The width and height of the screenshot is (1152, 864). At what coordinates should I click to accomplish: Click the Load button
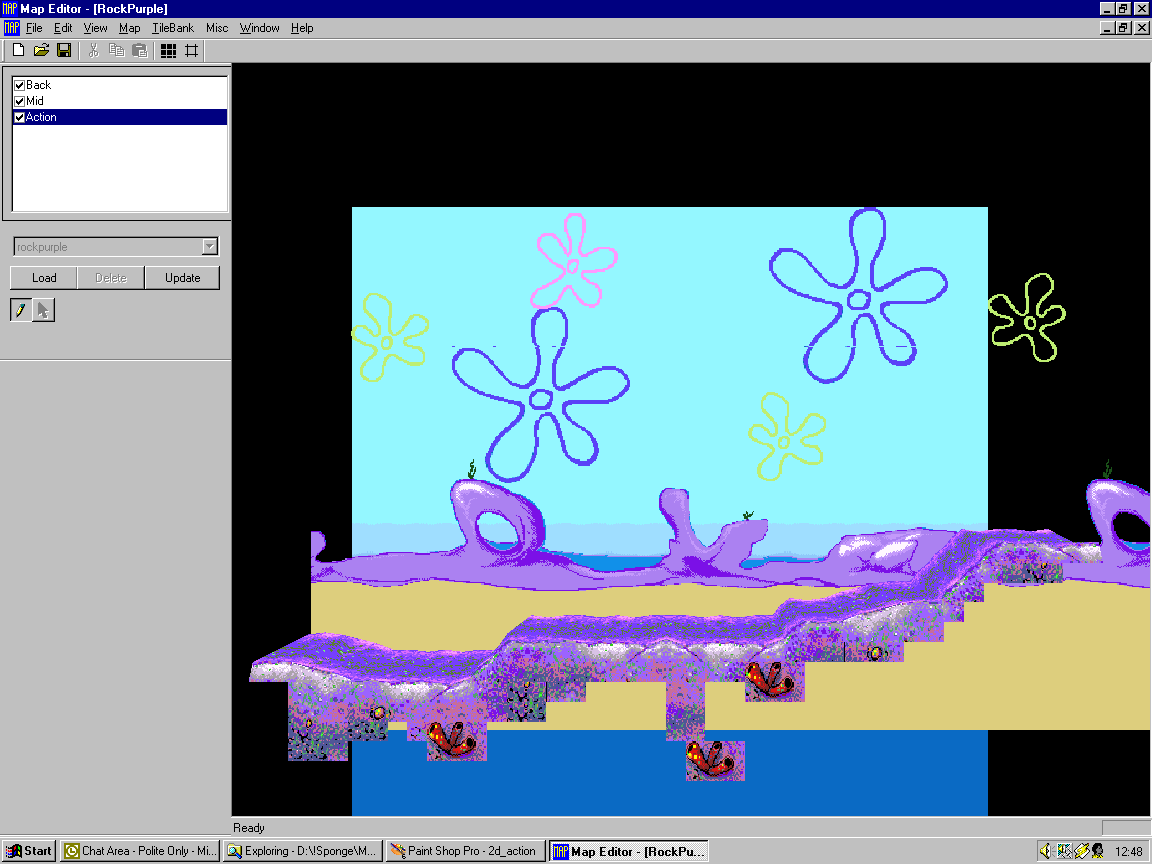(x=43, y=278)
